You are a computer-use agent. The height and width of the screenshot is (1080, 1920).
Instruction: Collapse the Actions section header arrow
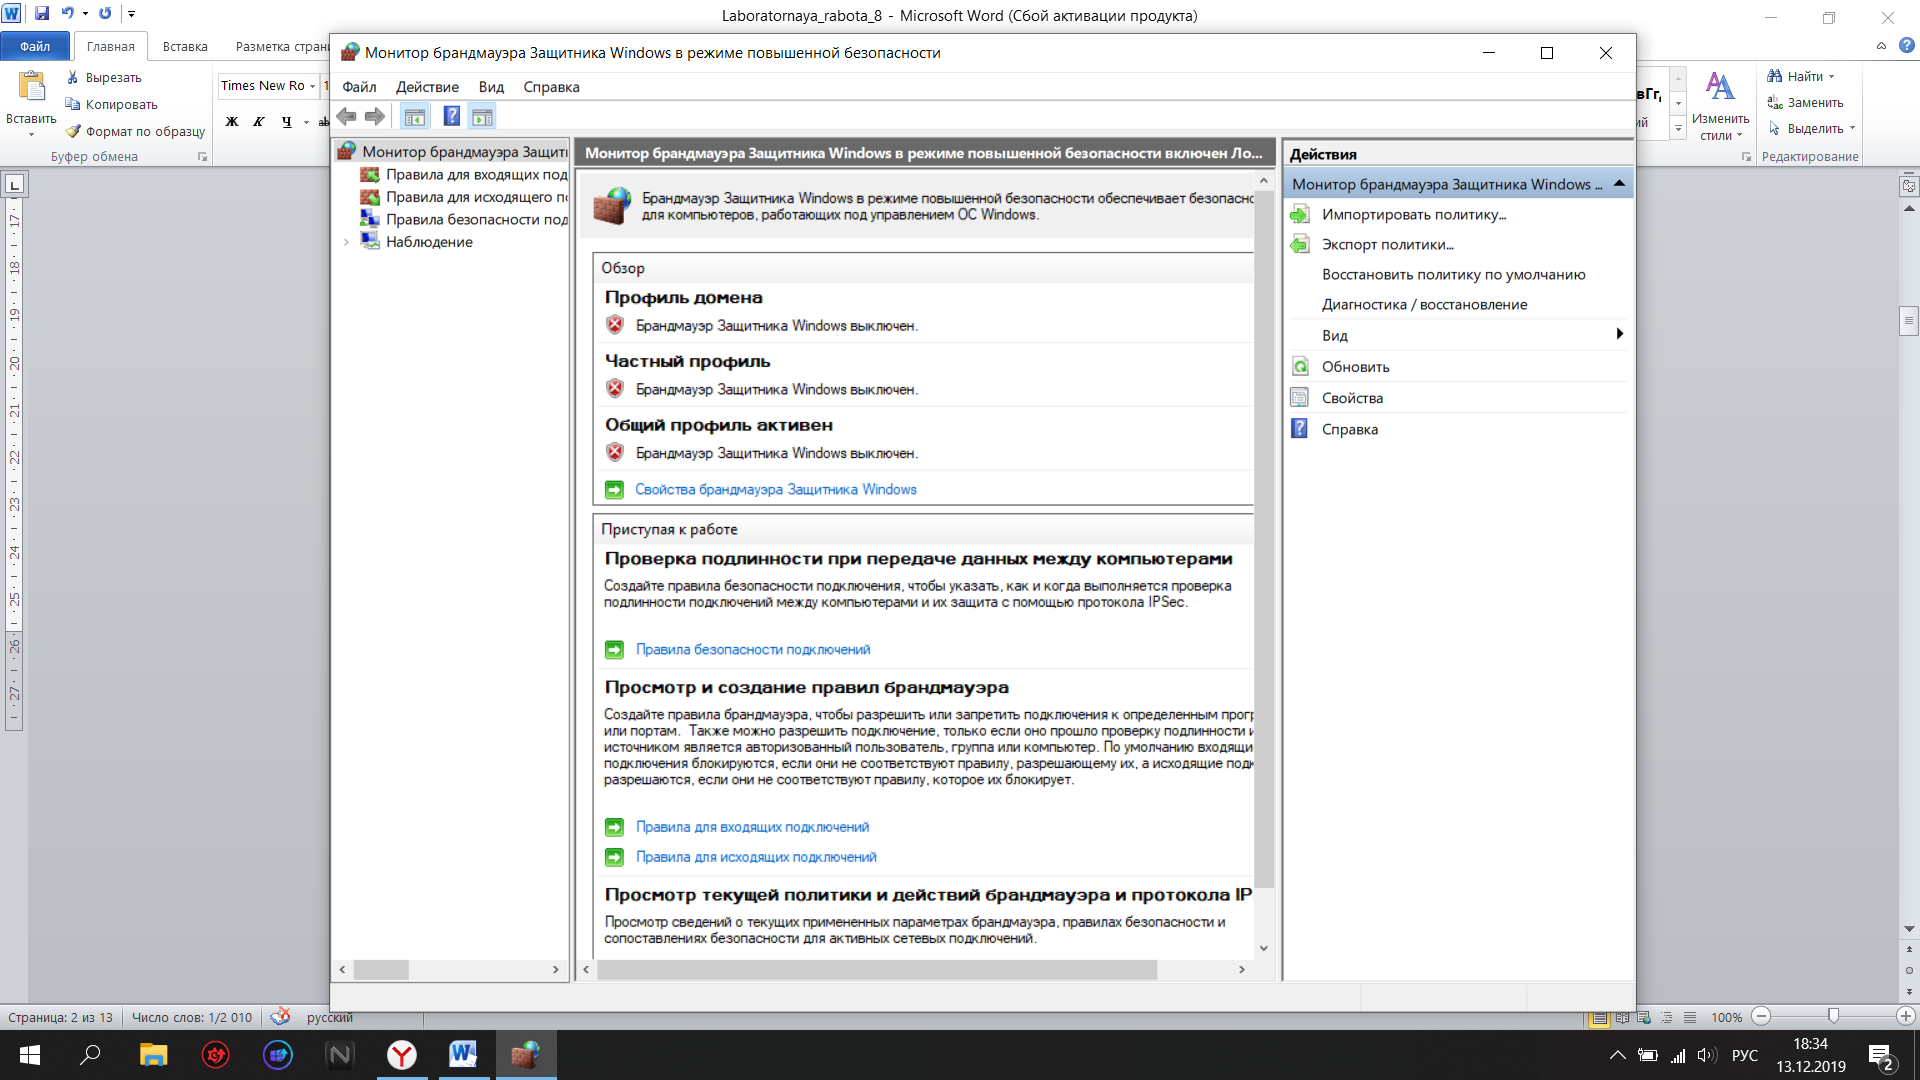point(1619,184)
